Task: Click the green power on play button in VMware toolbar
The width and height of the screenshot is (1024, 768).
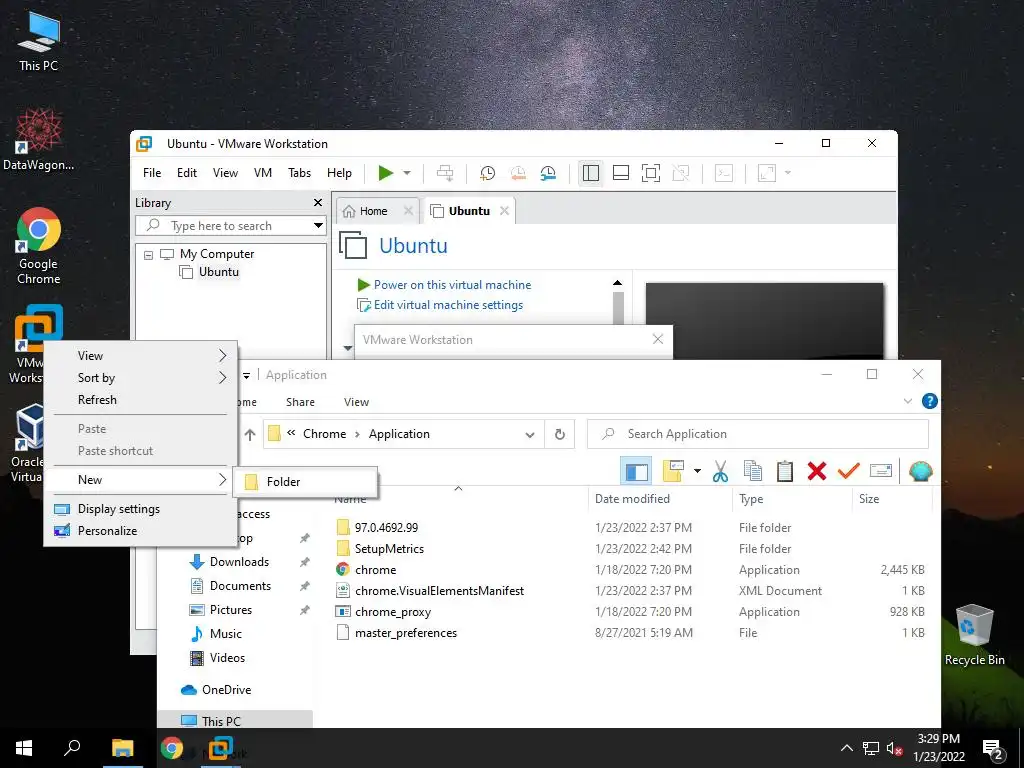Action: pos(386,173)
